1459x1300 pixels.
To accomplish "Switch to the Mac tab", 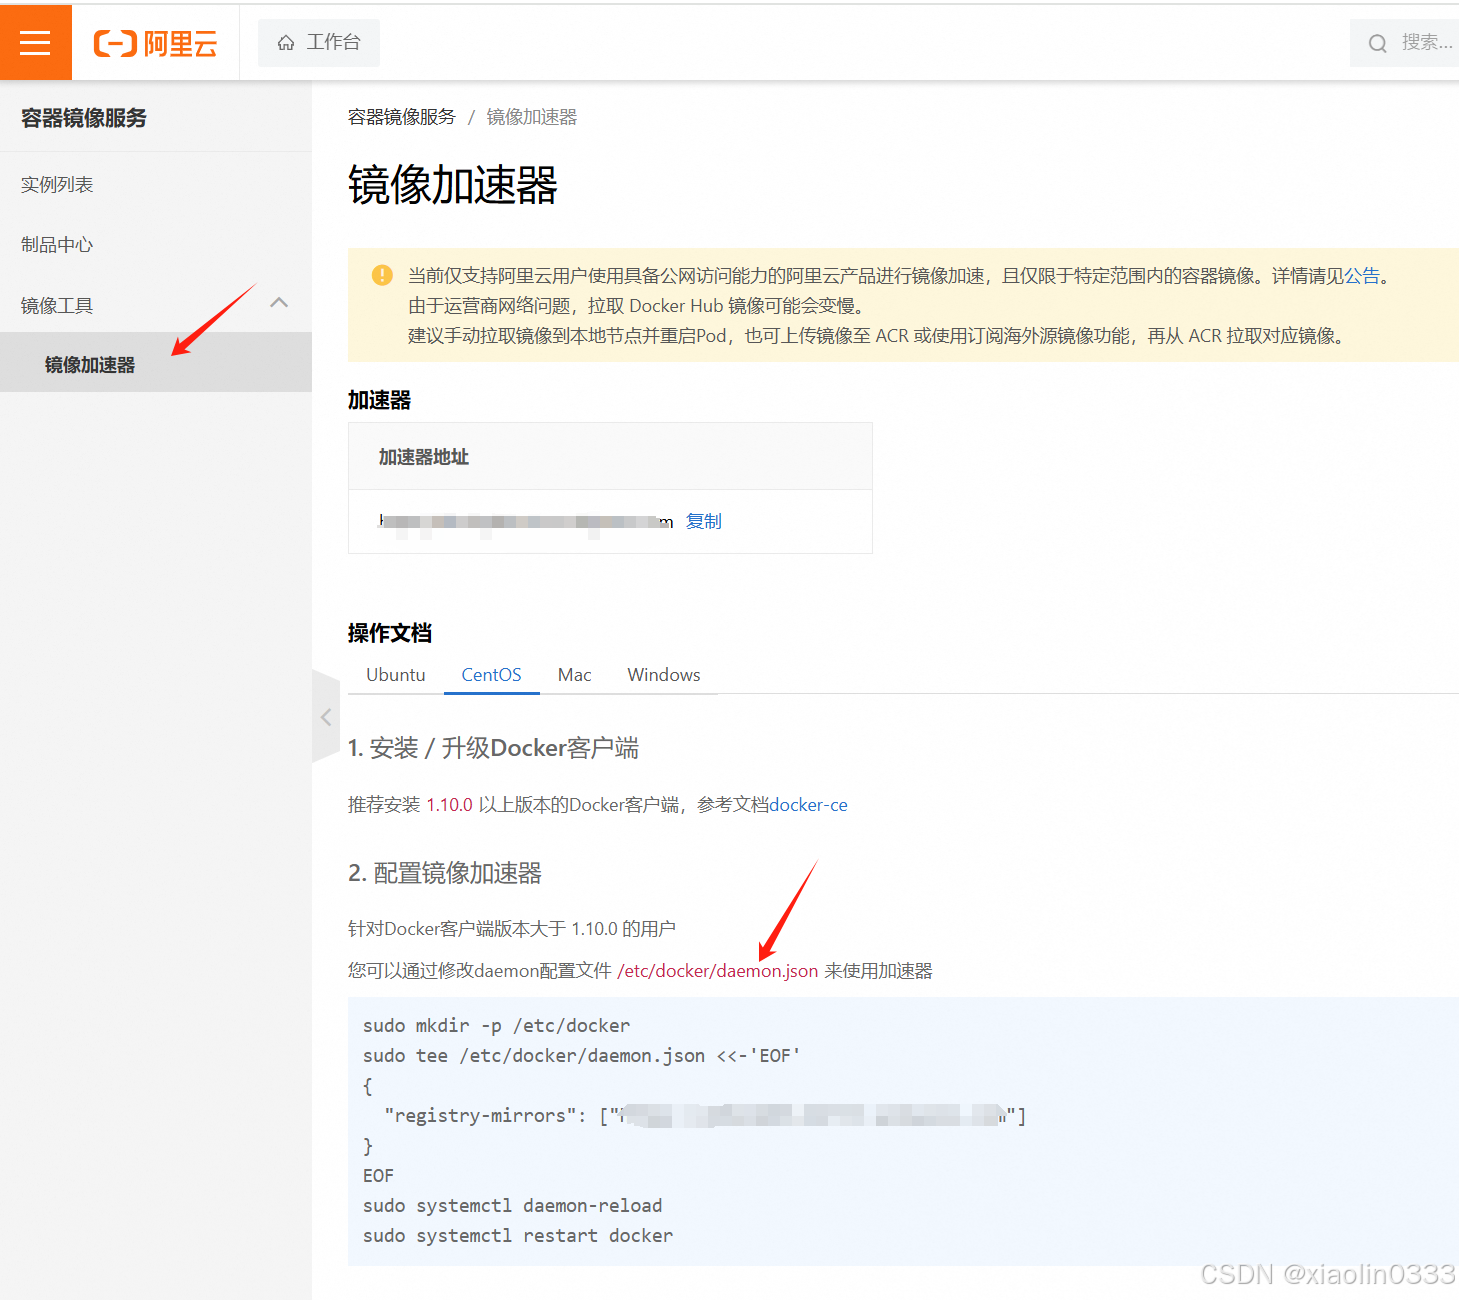I will tap(574, 675).
